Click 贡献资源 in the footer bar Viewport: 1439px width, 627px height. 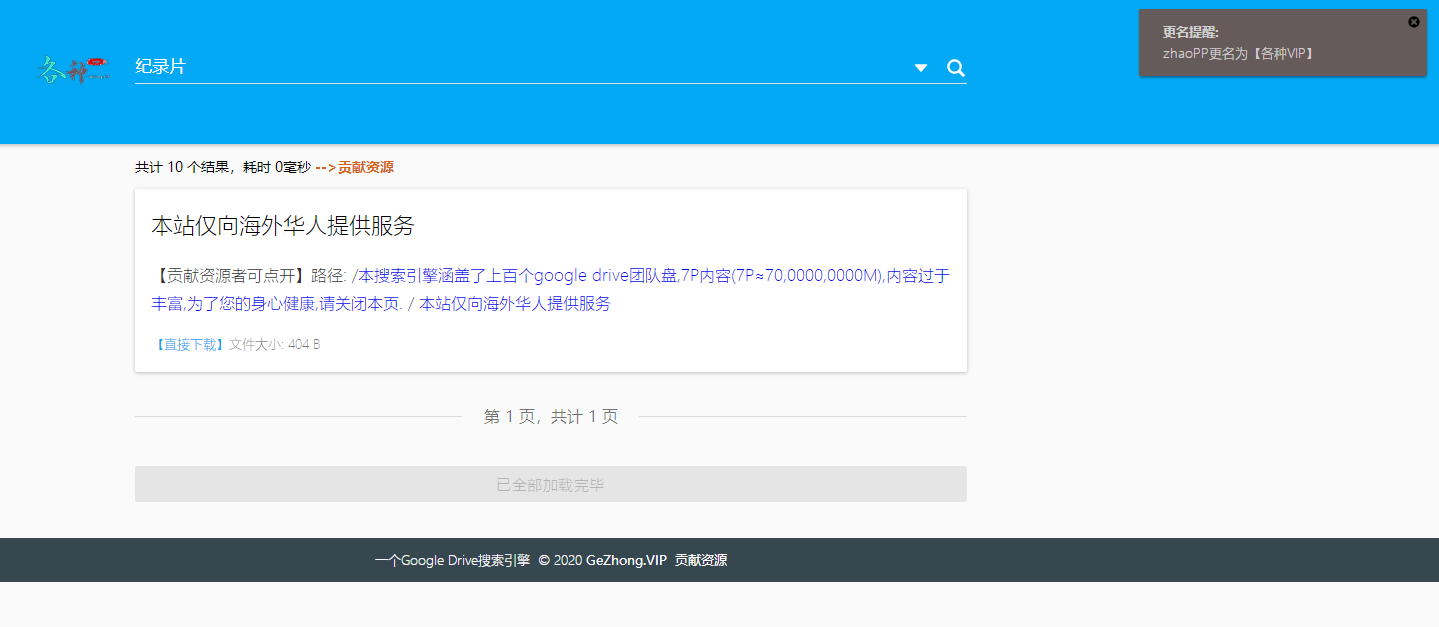[698, 560]
